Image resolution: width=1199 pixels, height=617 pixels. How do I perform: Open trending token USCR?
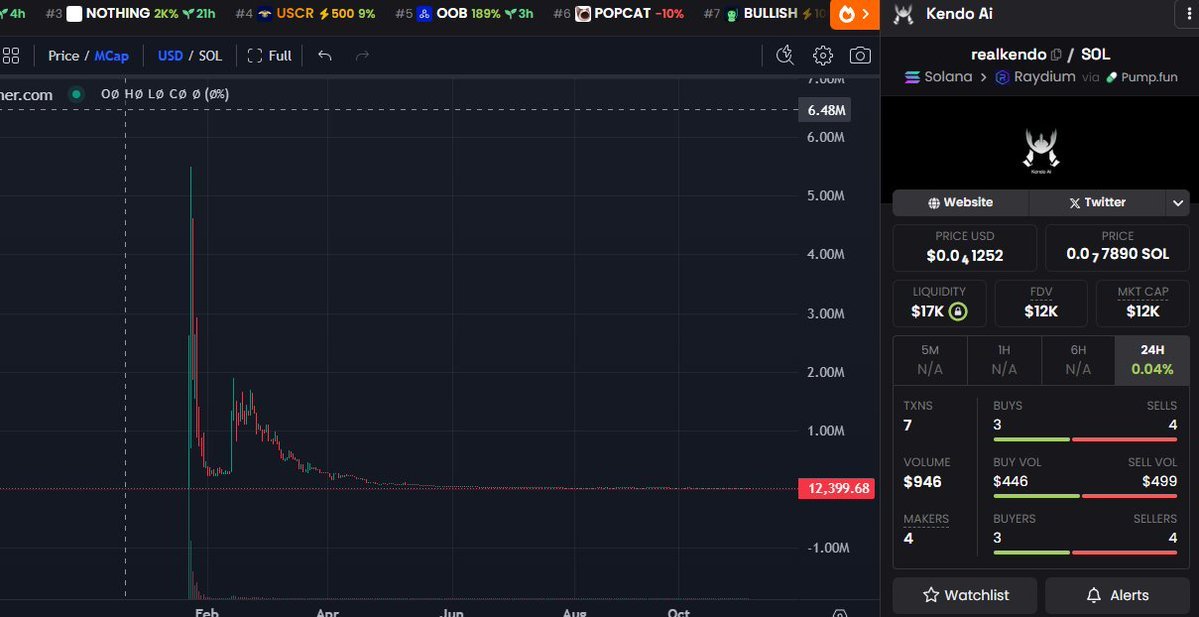click(x=305, y=14)
